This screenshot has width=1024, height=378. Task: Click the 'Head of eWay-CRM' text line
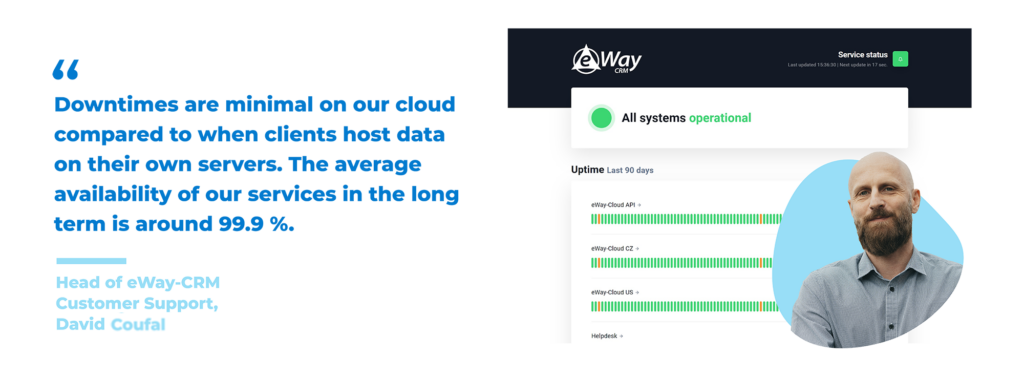point(138,283)
